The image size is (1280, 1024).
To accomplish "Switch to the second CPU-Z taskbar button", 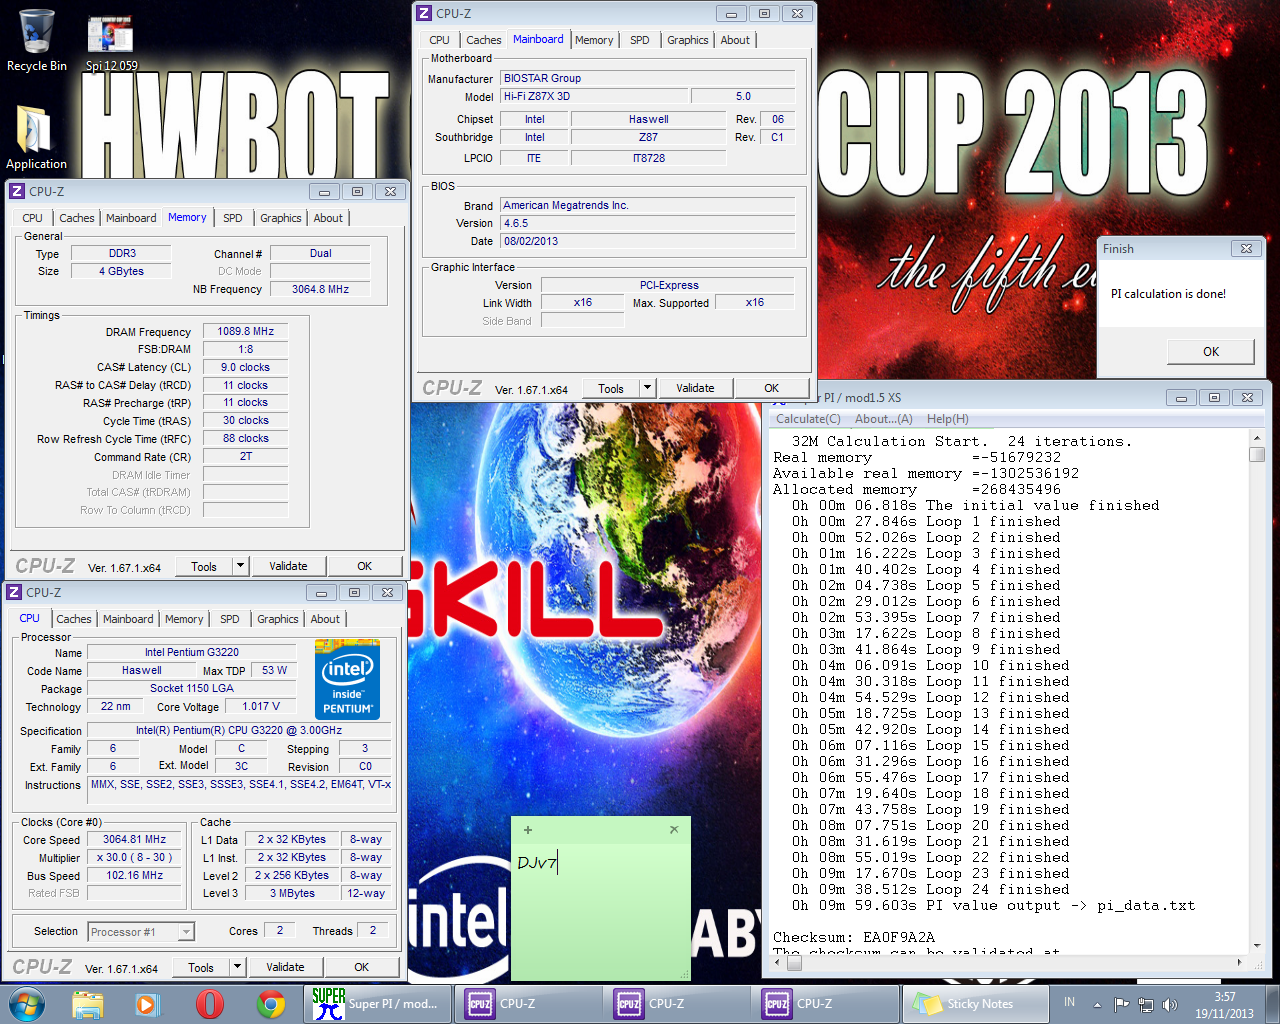I will pyautogui.click(x=676, y=1004).
